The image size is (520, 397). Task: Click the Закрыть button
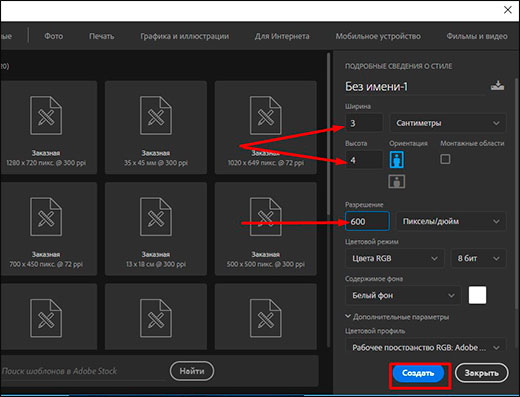[482, 373]
